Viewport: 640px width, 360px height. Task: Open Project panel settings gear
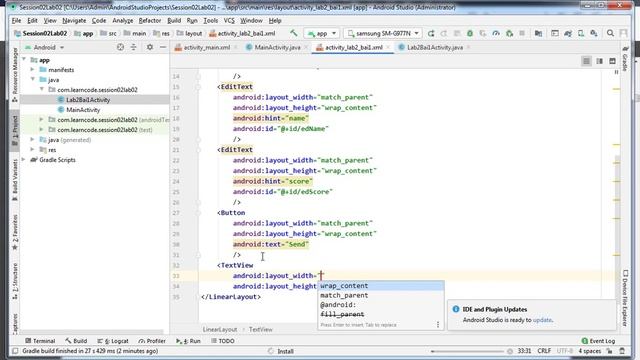(x=150, y=47)
